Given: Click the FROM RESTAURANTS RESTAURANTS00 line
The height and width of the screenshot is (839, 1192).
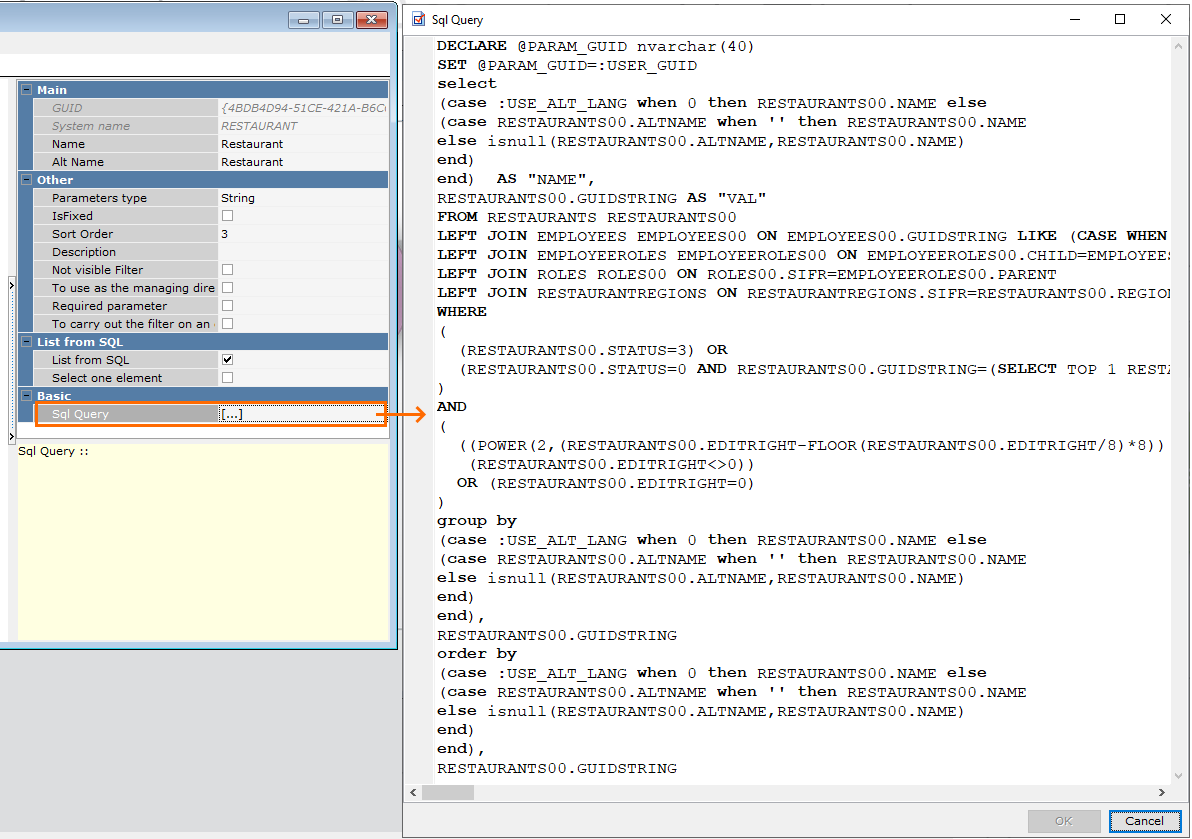Looking at the screenshot, I should click(x=586, y=217).
